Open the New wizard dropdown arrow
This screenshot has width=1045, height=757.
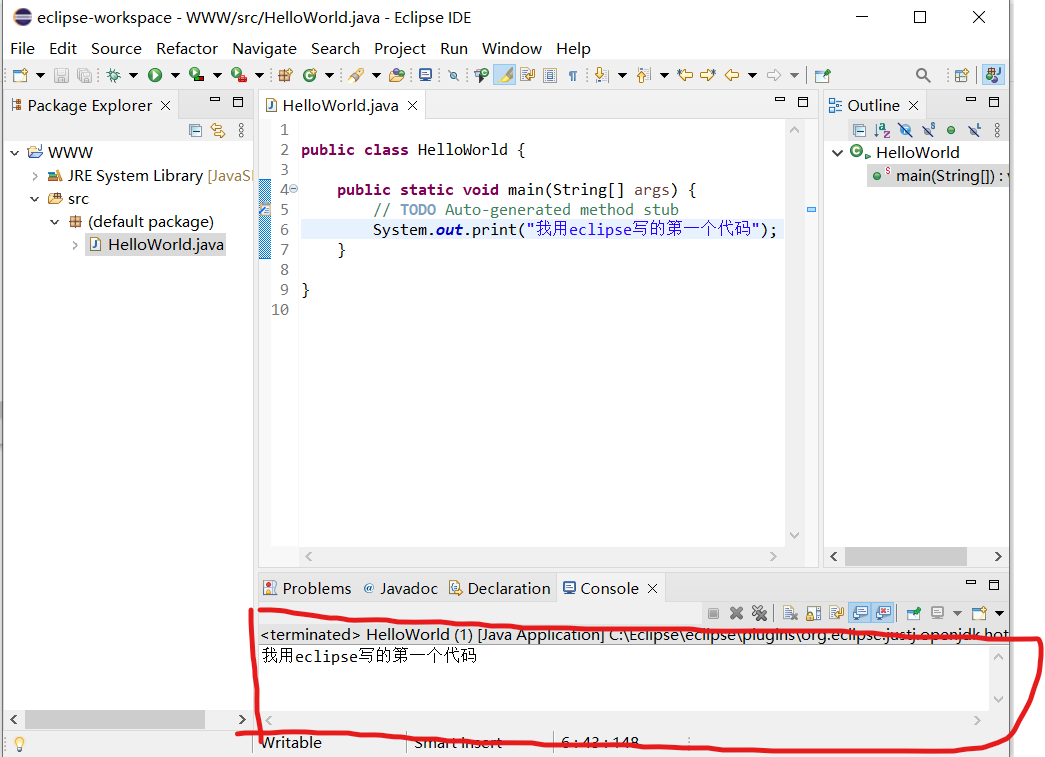point(40,75)
